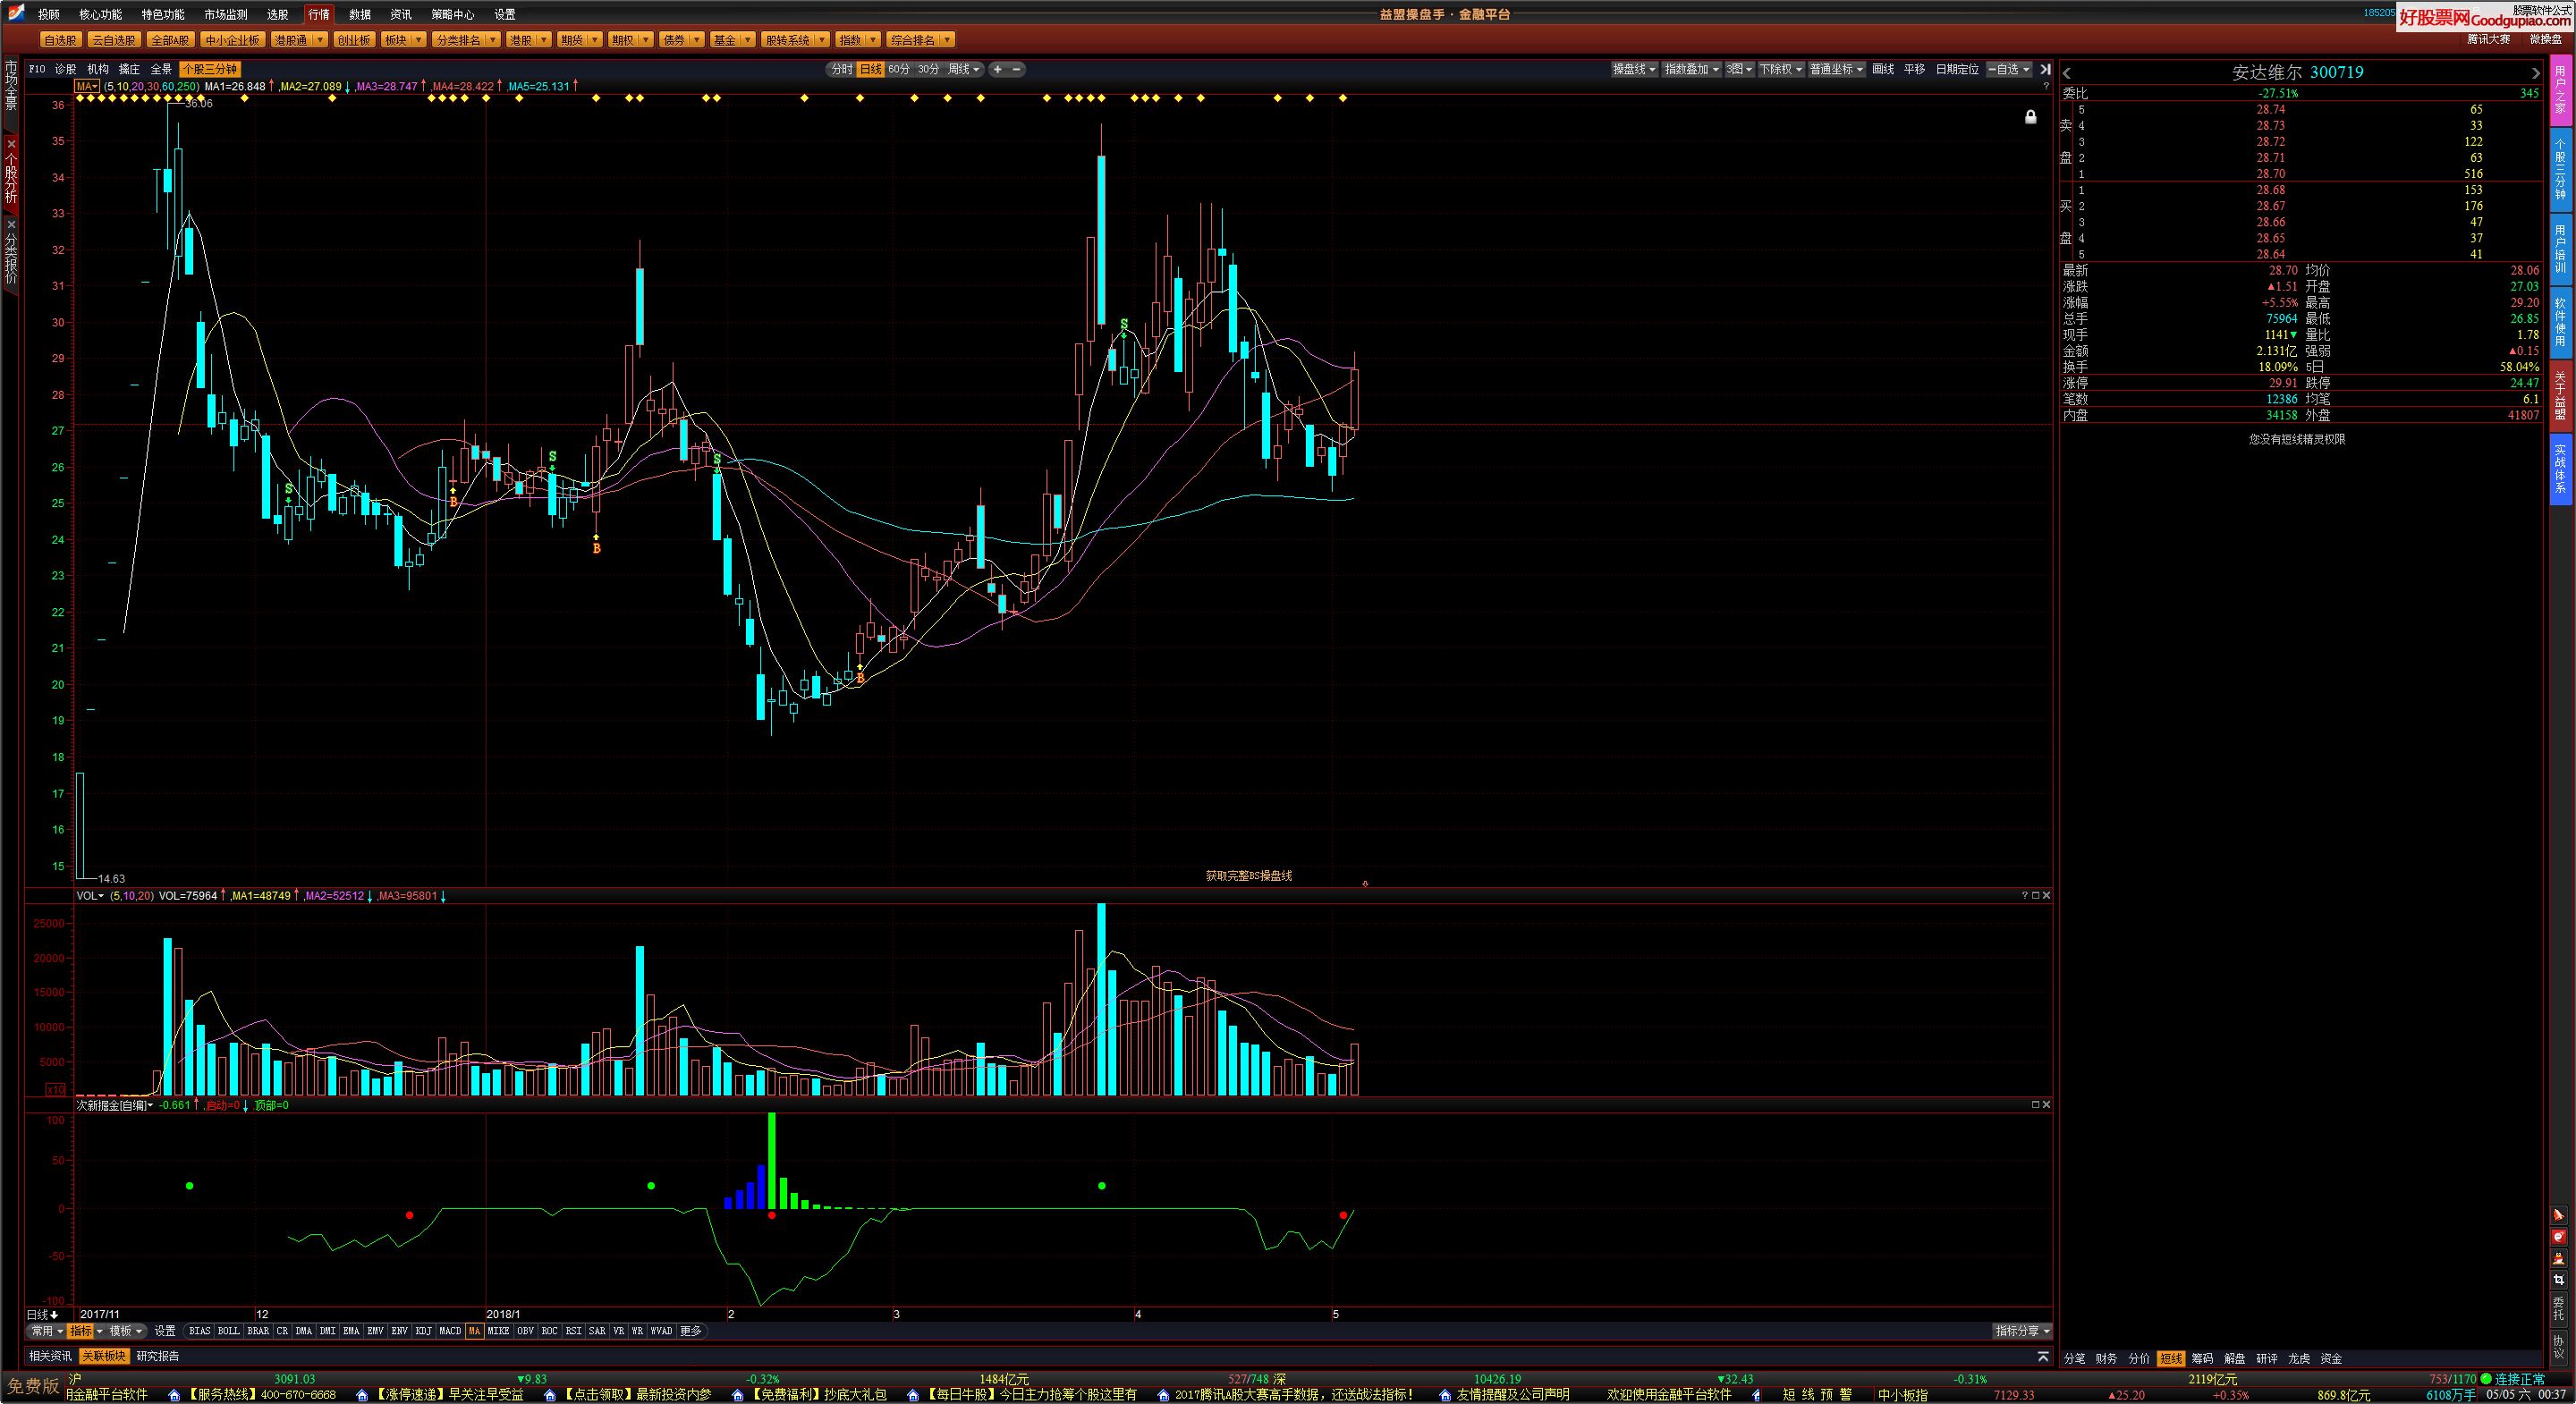Open the 指数叠加 dropdown
The image size is (2576, 1404).
[x=1691, y=69]
